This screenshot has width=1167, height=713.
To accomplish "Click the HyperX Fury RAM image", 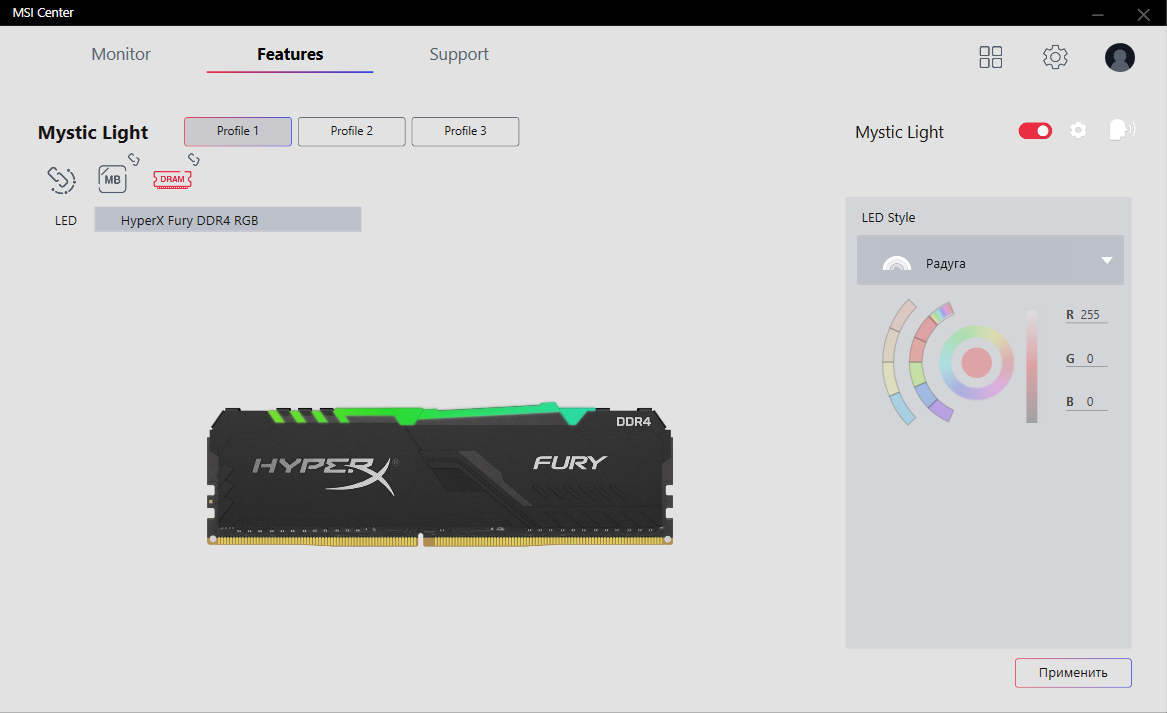I will 440,474.
